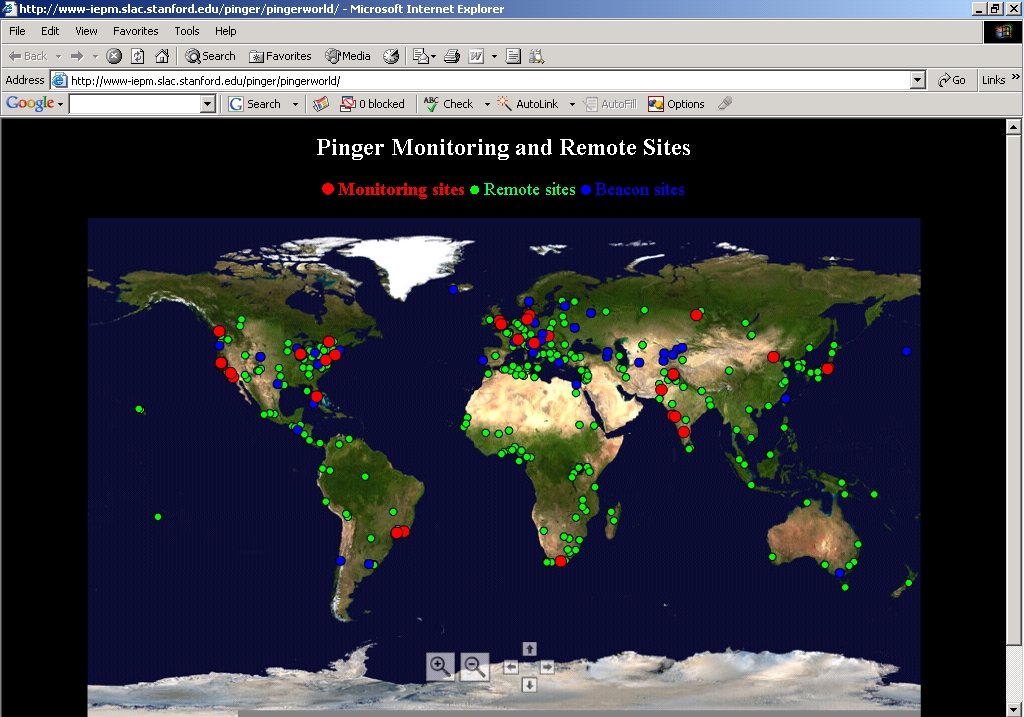Click the Print icon in toolbar
Screen dimensions: 1024x717
pos(451,56)
